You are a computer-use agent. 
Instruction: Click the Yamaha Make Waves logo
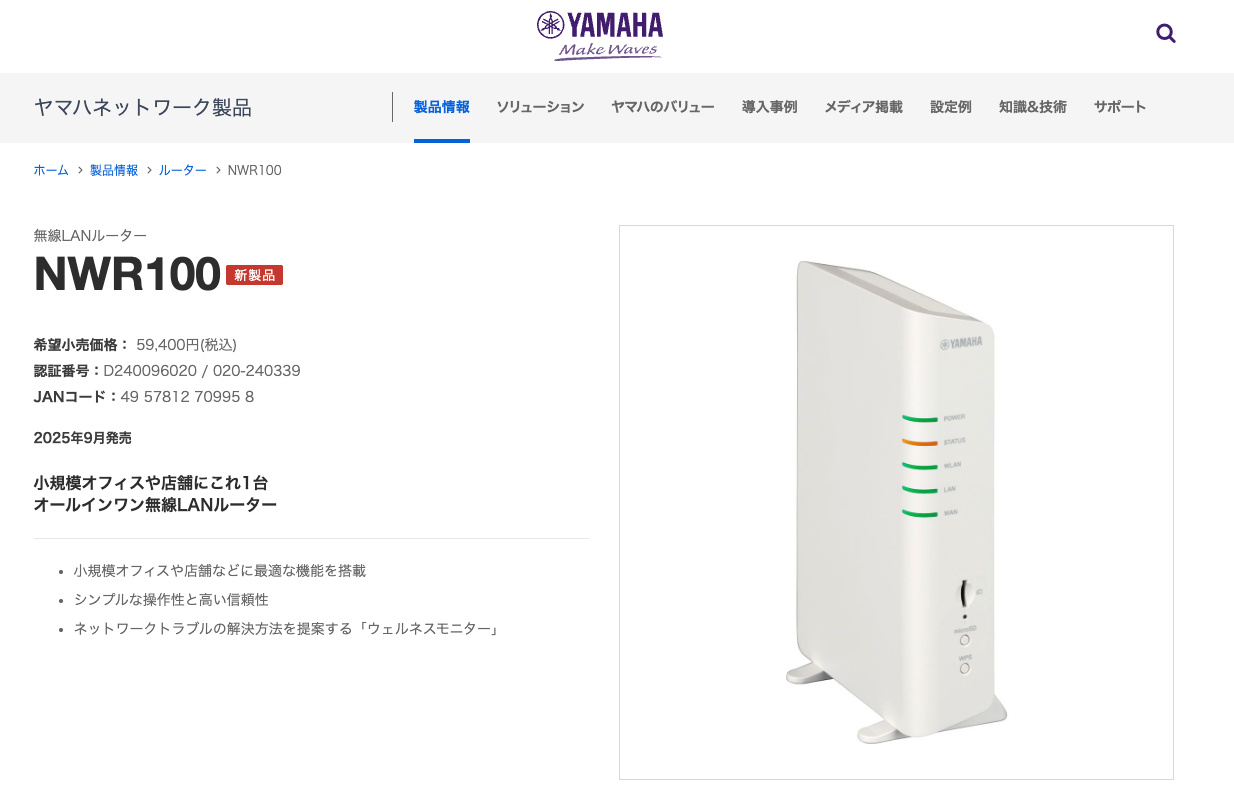[x=599, y=36]
